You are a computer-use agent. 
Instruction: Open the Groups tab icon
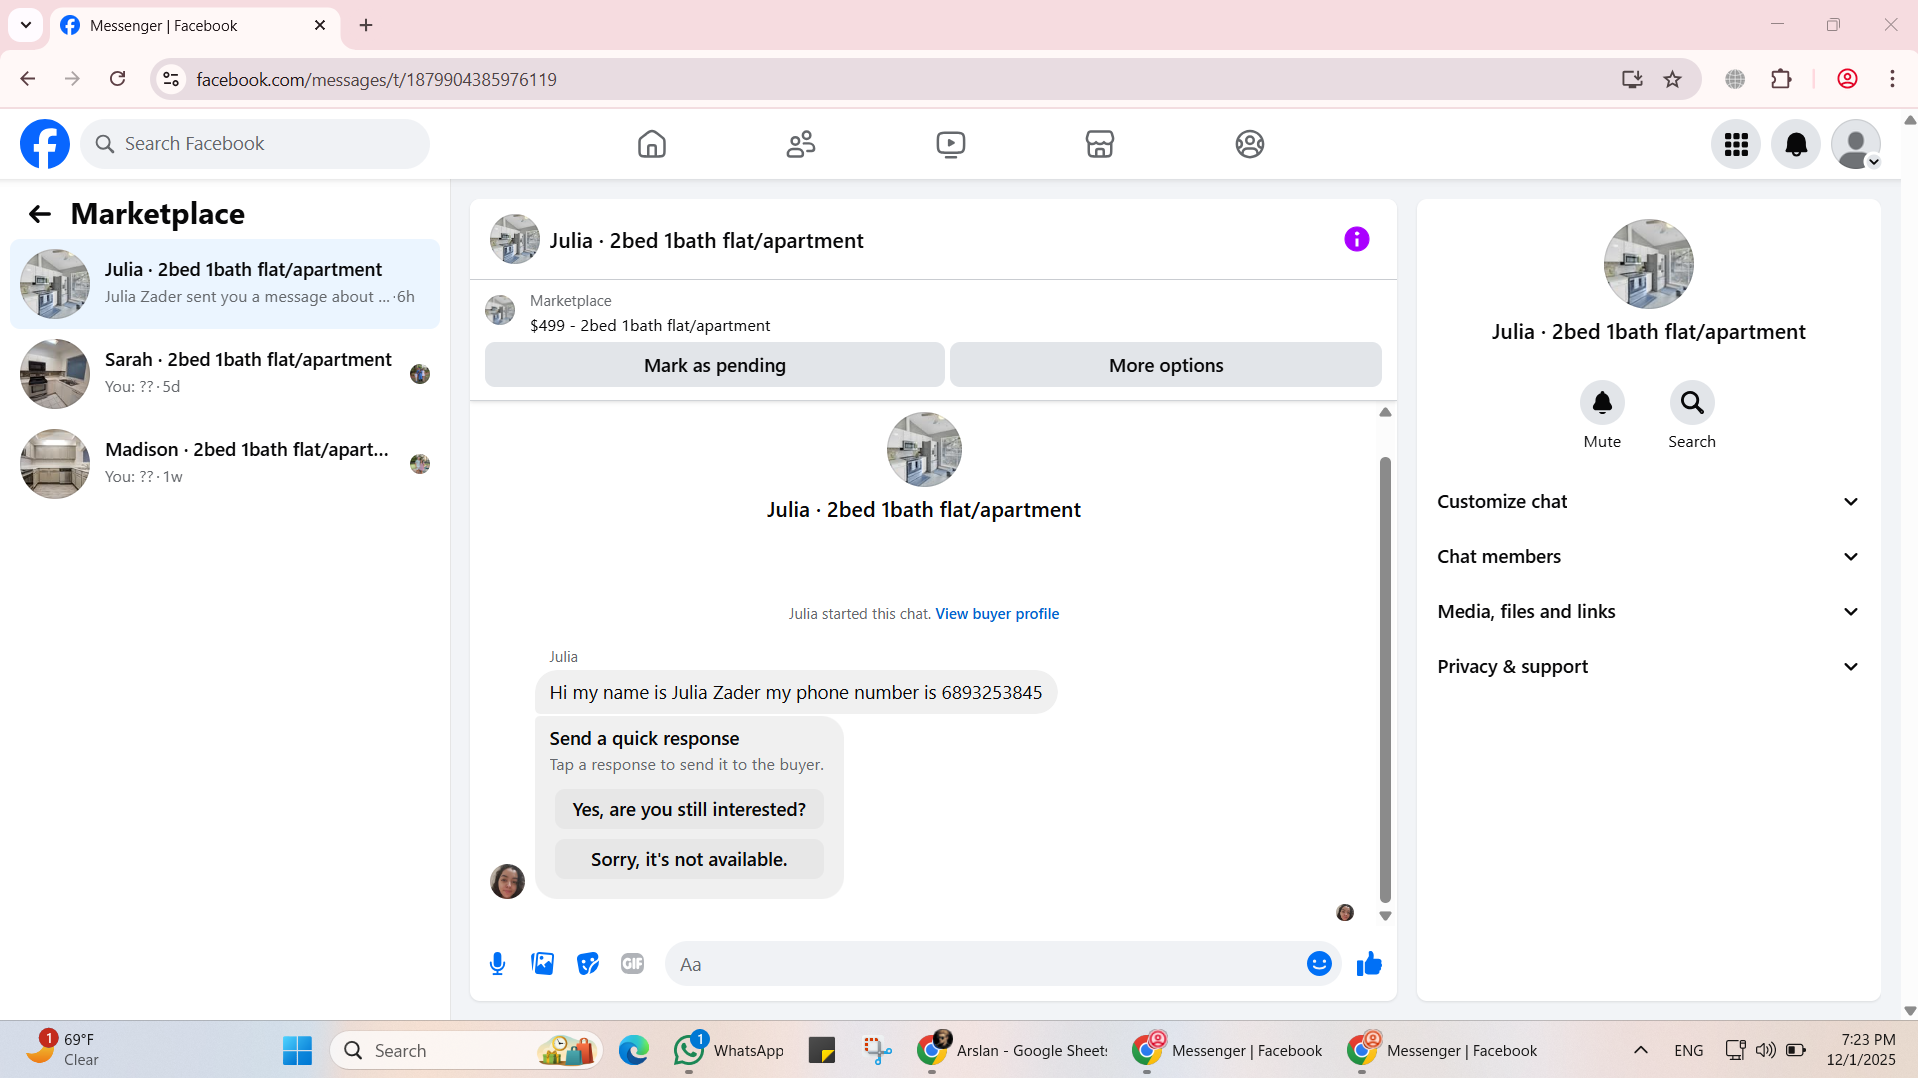click(x=1250, y=144)
